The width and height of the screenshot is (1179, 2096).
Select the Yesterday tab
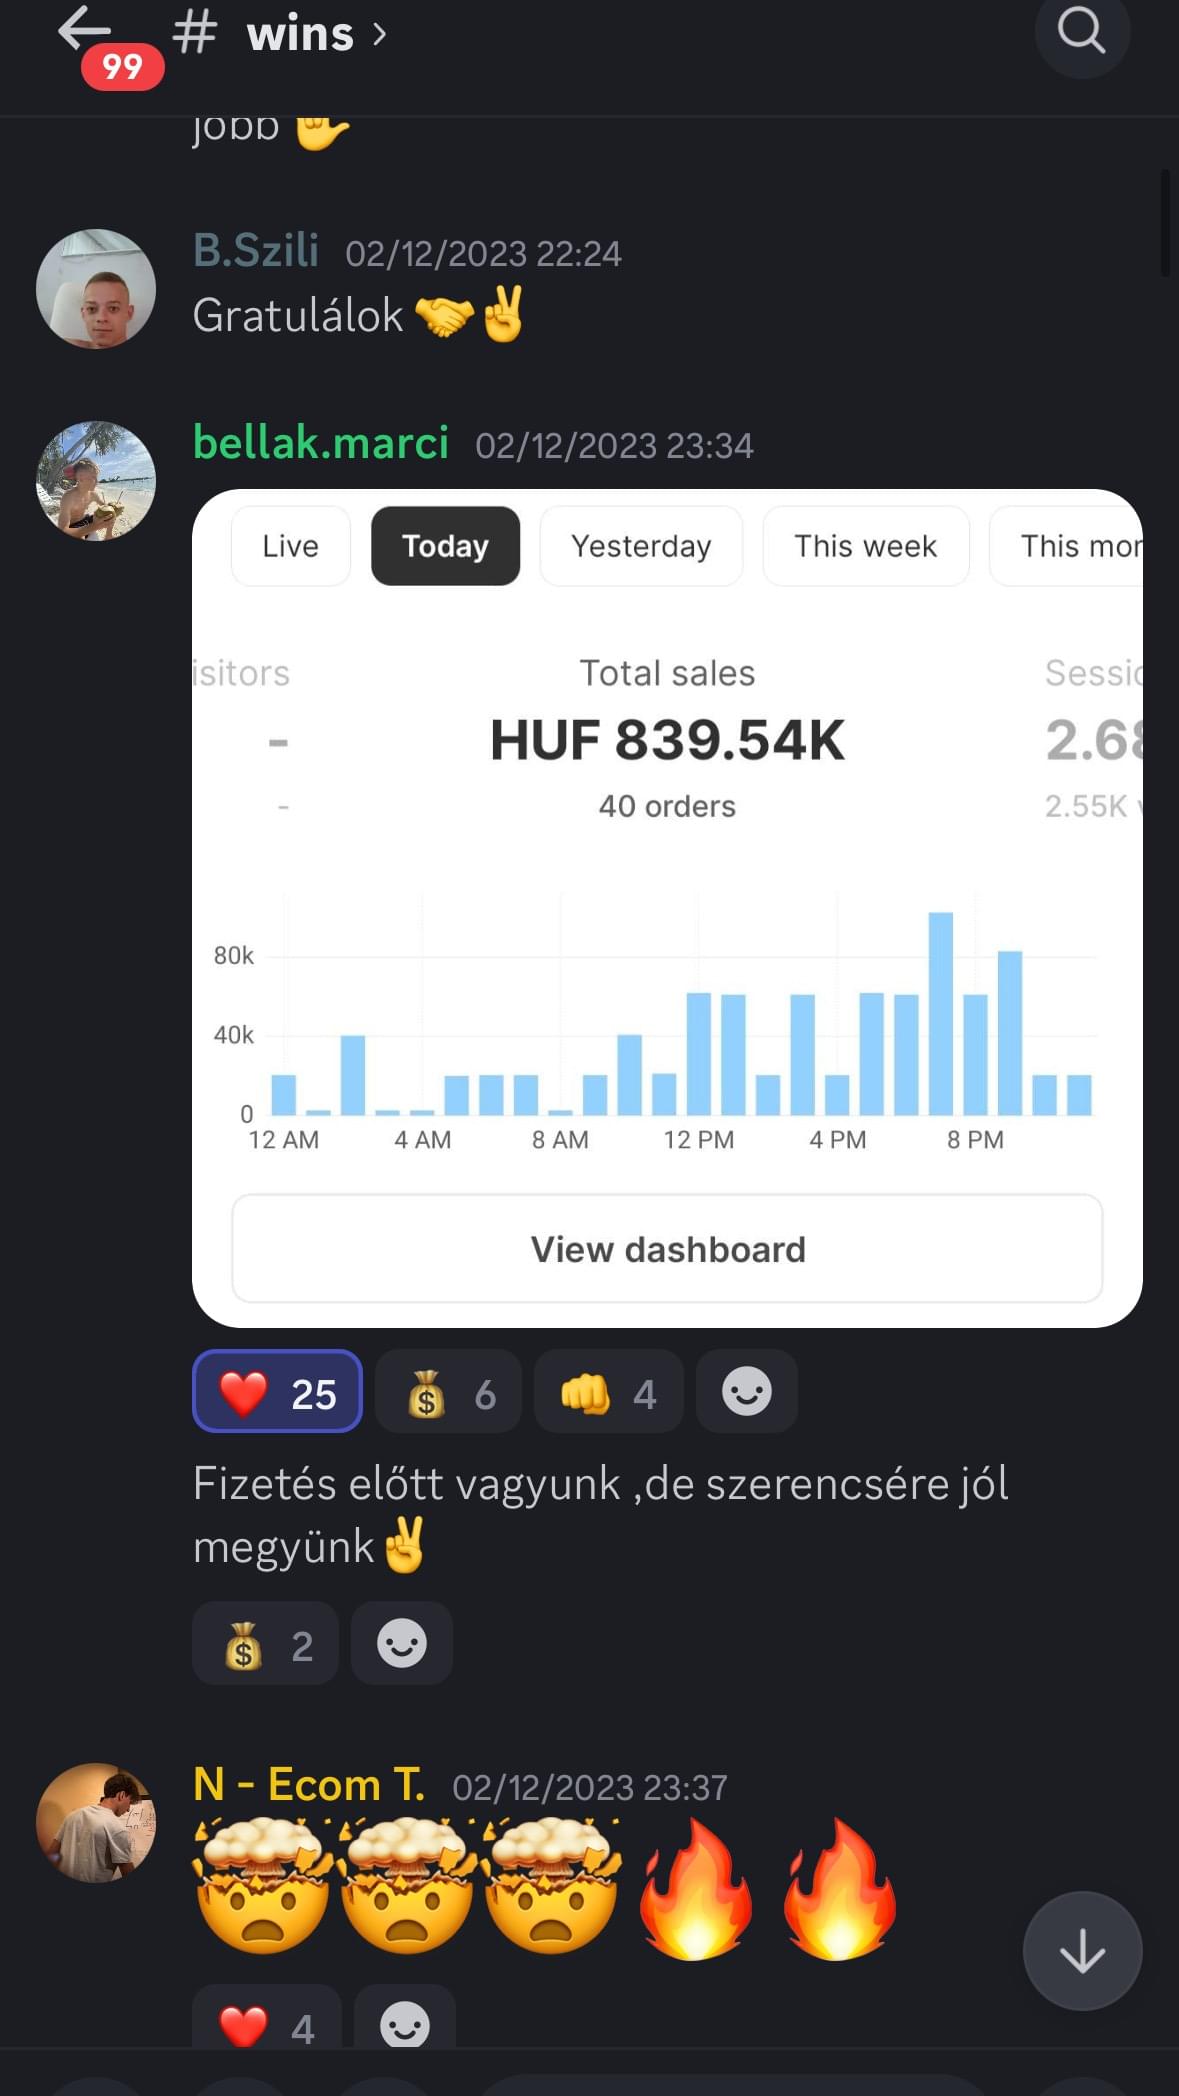point(641,546)
